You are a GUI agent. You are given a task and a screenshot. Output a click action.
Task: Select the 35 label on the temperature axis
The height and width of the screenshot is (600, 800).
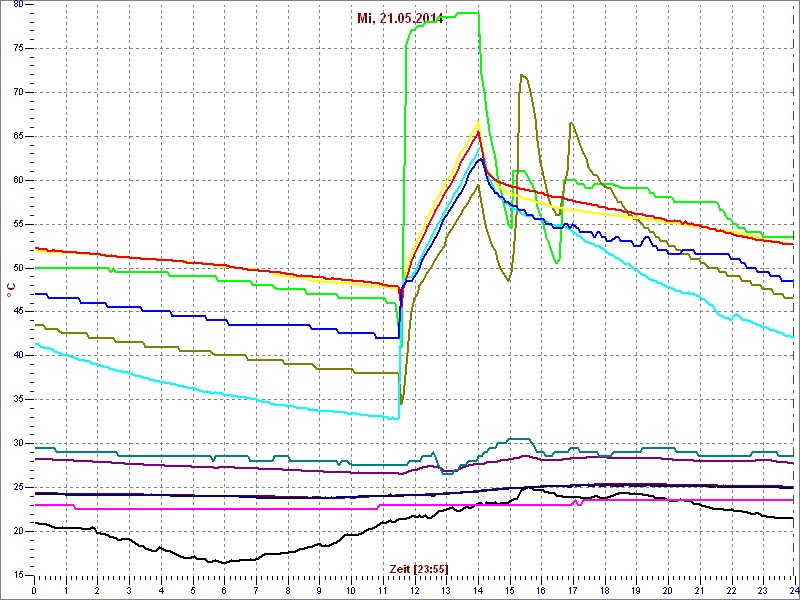[x=18, y=399]
